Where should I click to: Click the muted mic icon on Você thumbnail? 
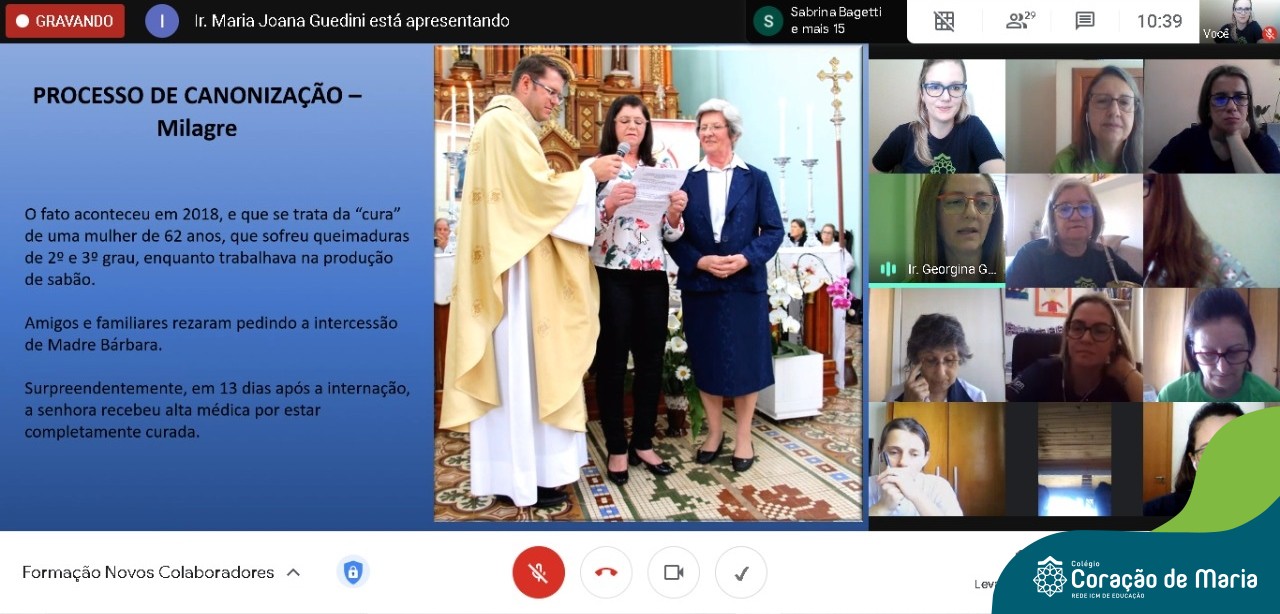click(x=1269, y=33)
